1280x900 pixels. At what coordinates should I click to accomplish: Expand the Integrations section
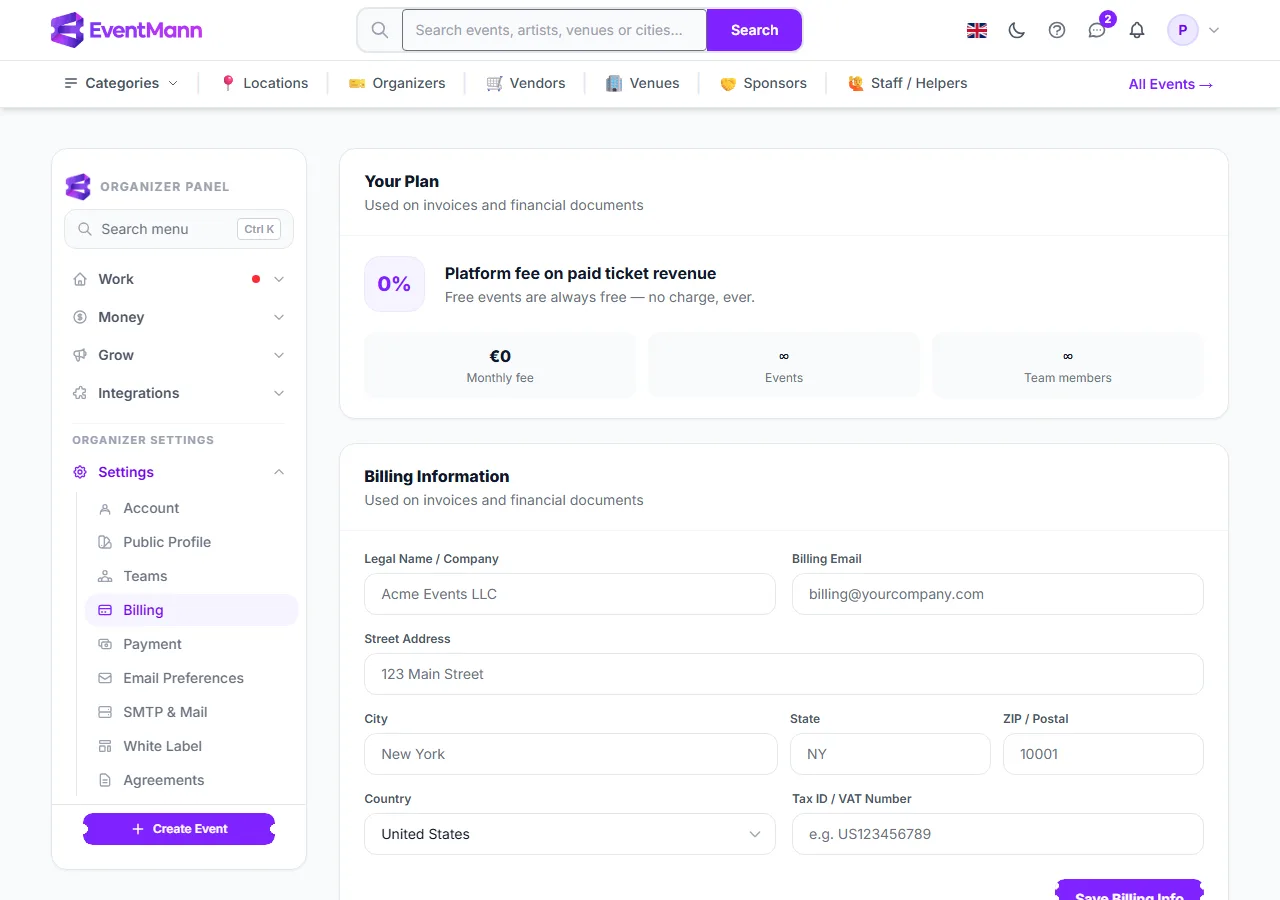click(x=179, y=393)
